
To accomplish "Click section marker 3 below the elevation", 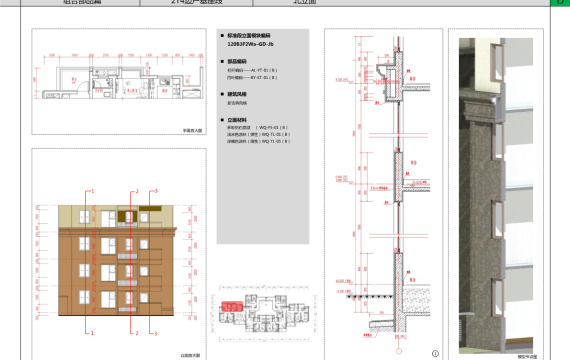I will (x=156, y=333).
